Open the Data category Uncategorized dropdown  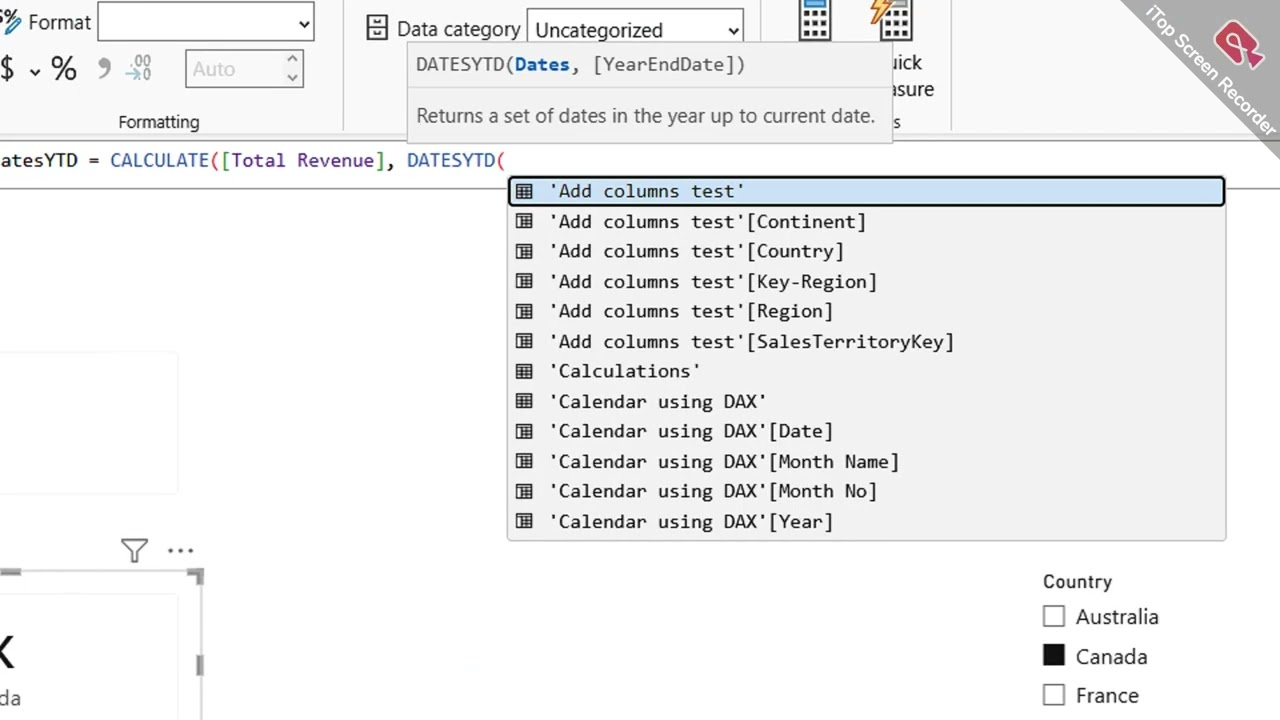pos(635,29)
